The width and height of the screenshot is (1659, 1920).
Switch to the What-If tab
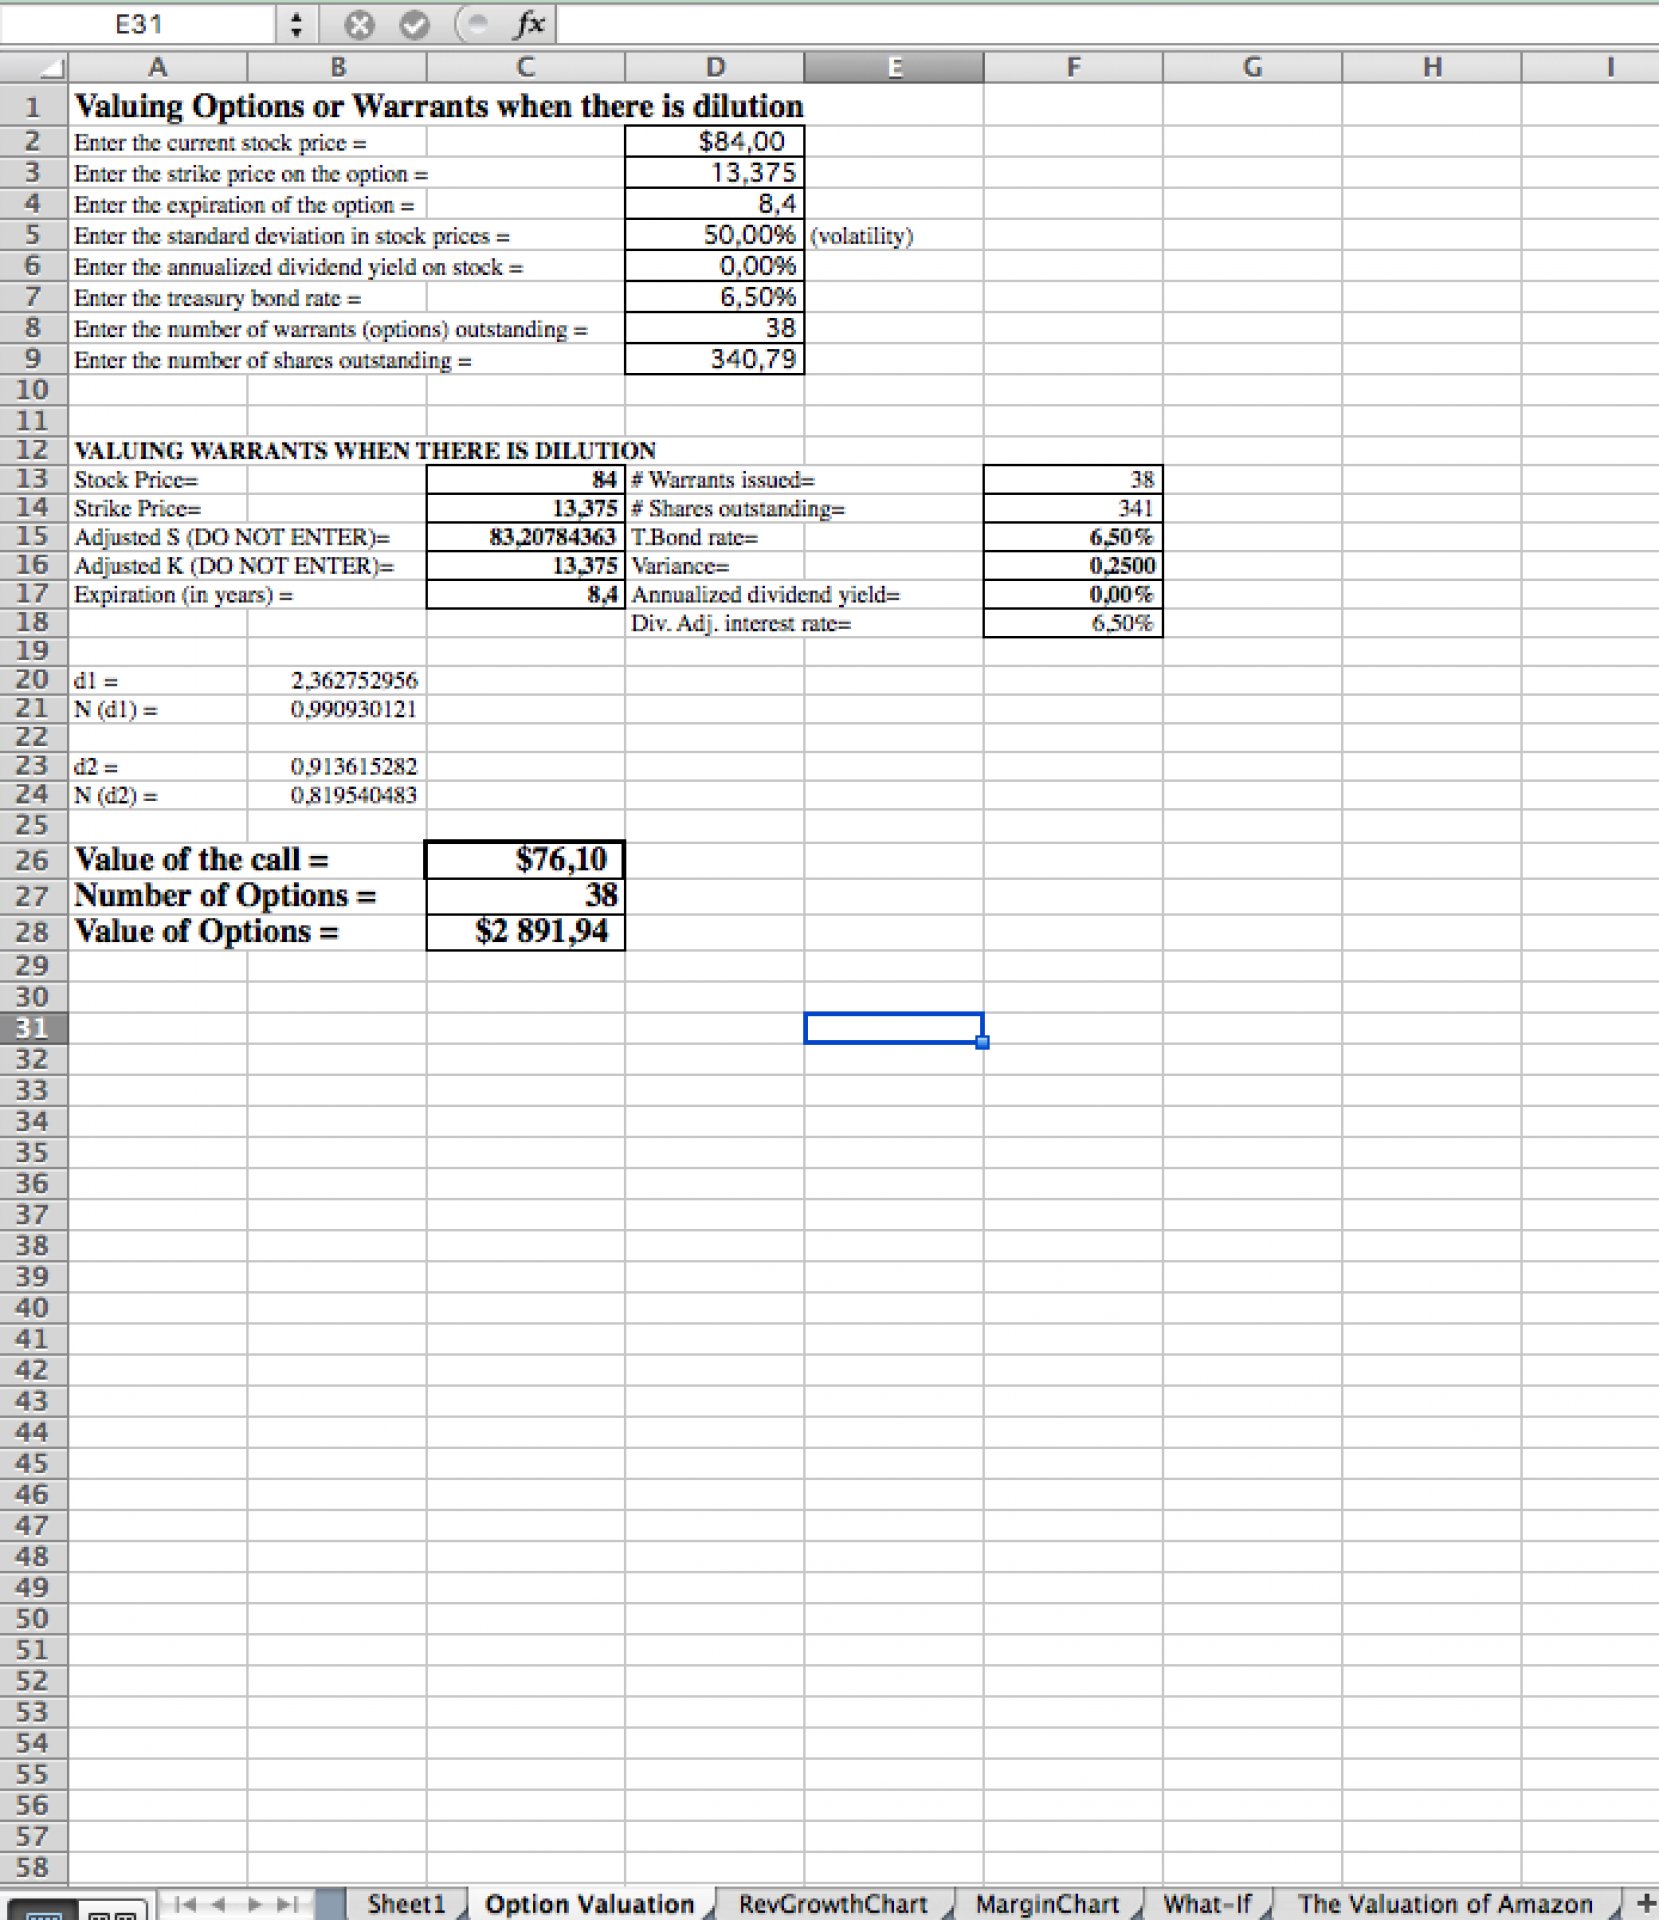1207,1903
